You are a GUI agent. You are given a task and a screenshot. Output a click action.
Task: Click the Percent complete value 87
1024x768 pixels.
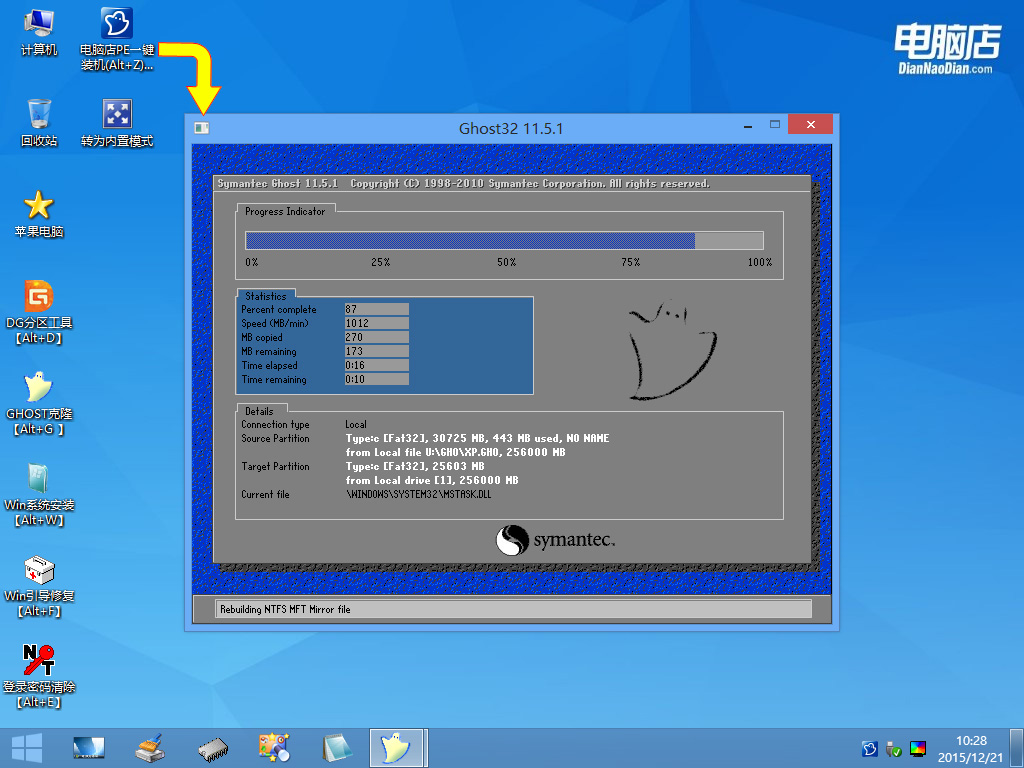[x=377, y=309]
